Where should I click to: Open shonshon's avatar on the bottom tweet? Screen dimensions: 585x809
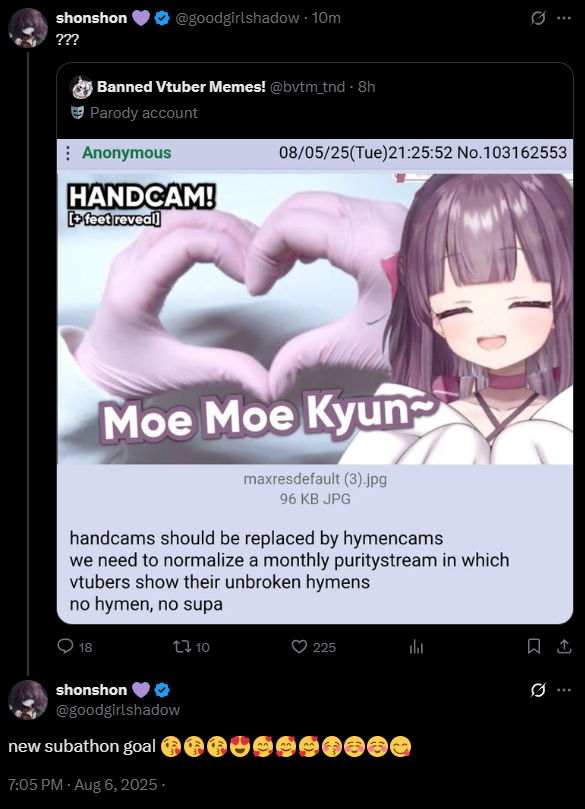pos(28,700)
